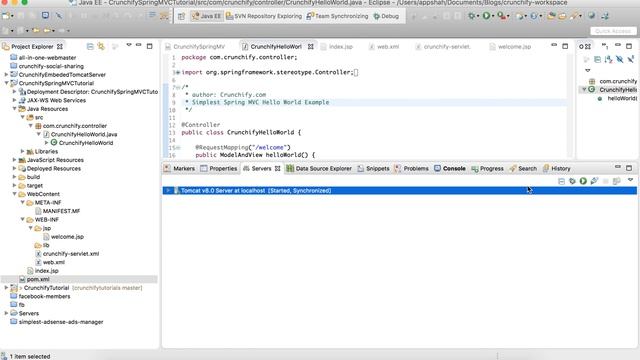This screenshot has width=640, height=360.
Task: Minimize the Project Explorer view
Action: coord(139,45)
